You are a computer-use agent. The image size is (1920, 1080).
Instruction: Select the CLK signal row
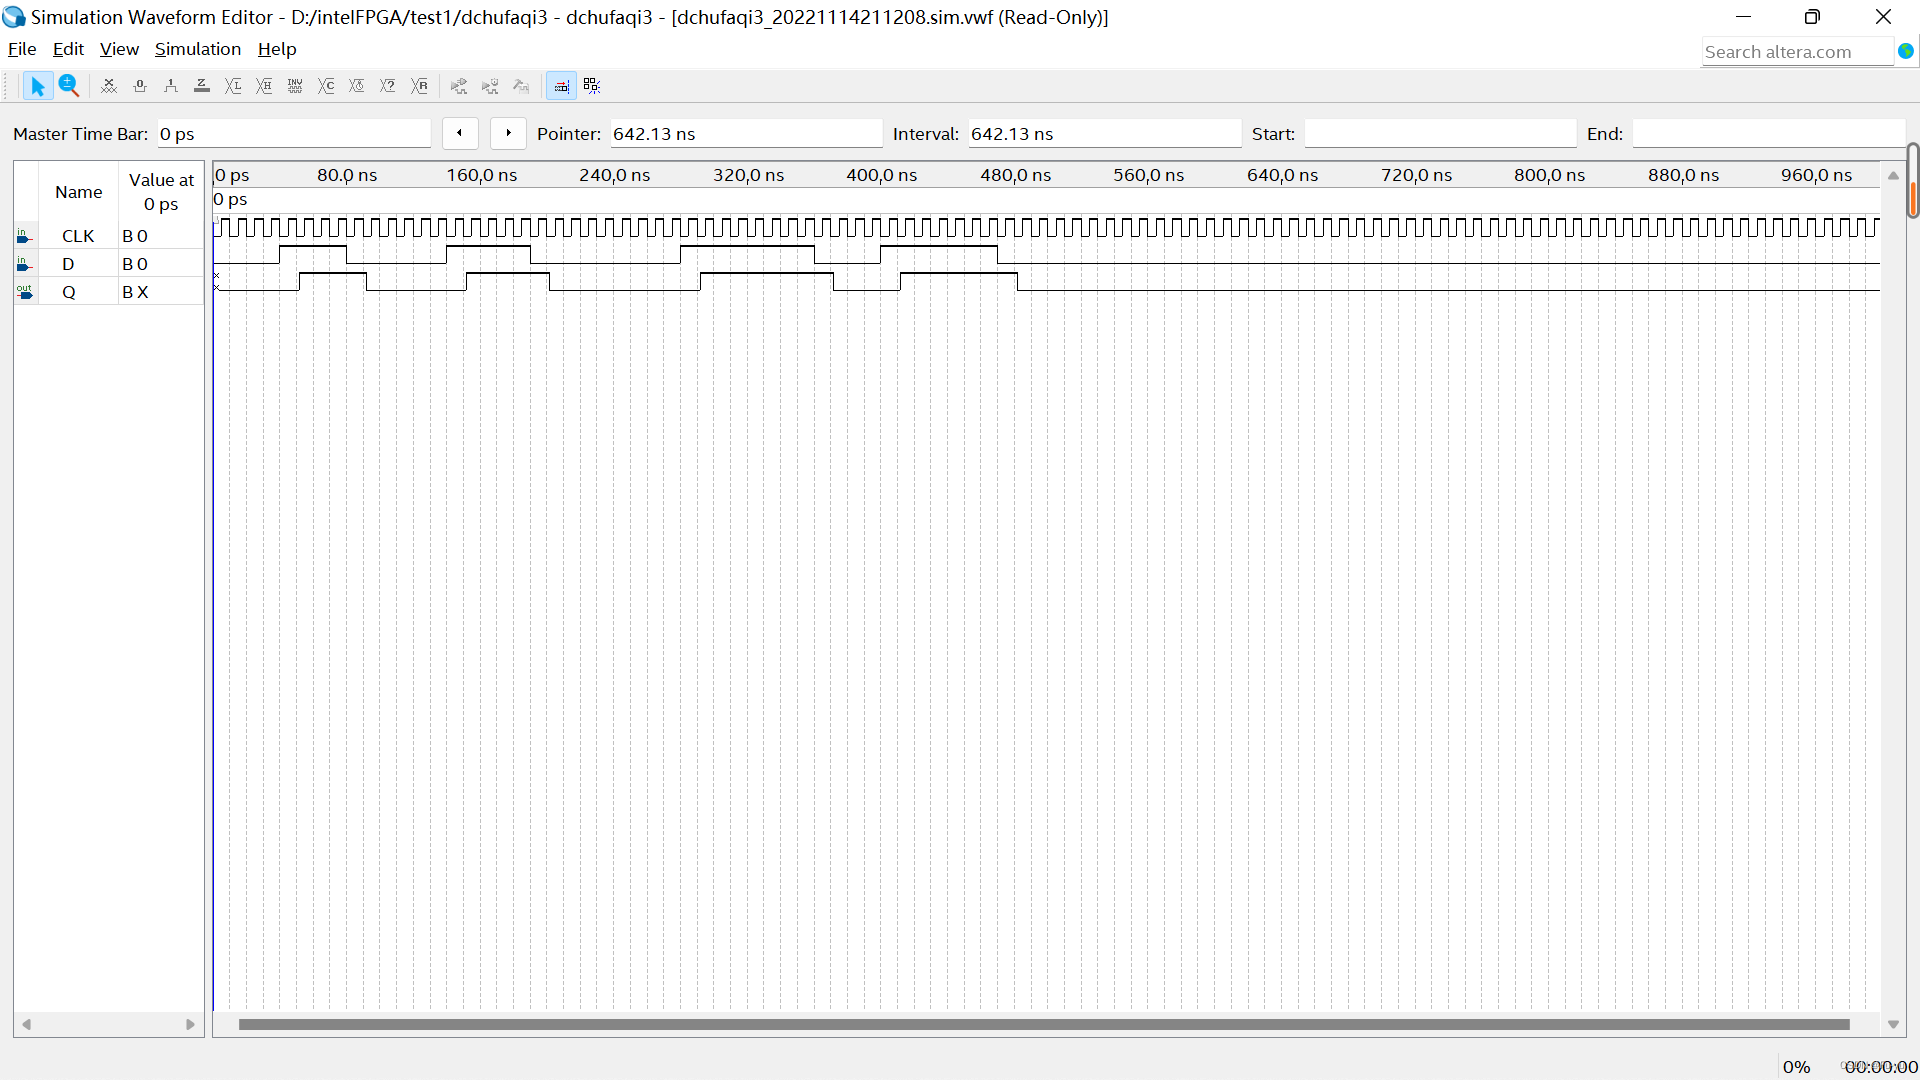[109, 236]
